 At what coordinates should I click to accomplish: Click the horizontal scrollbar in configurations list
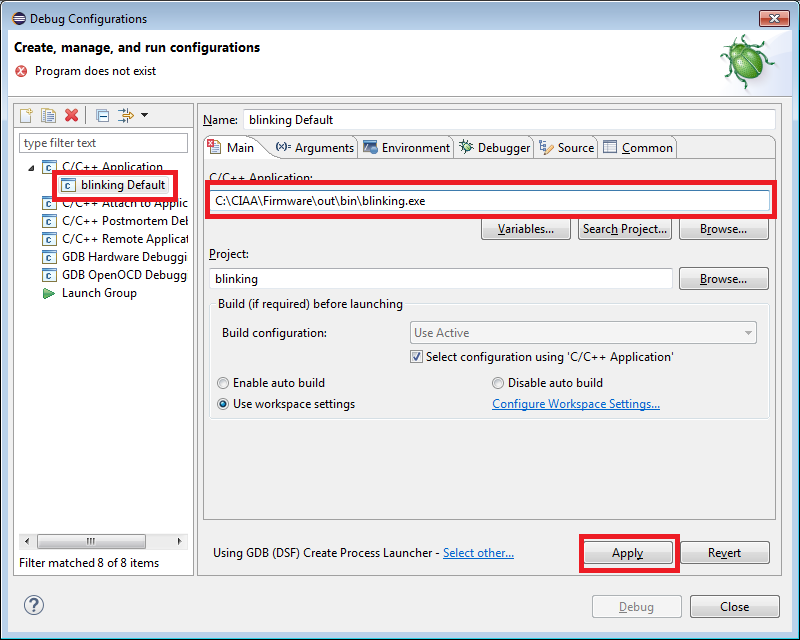[103, 541]
